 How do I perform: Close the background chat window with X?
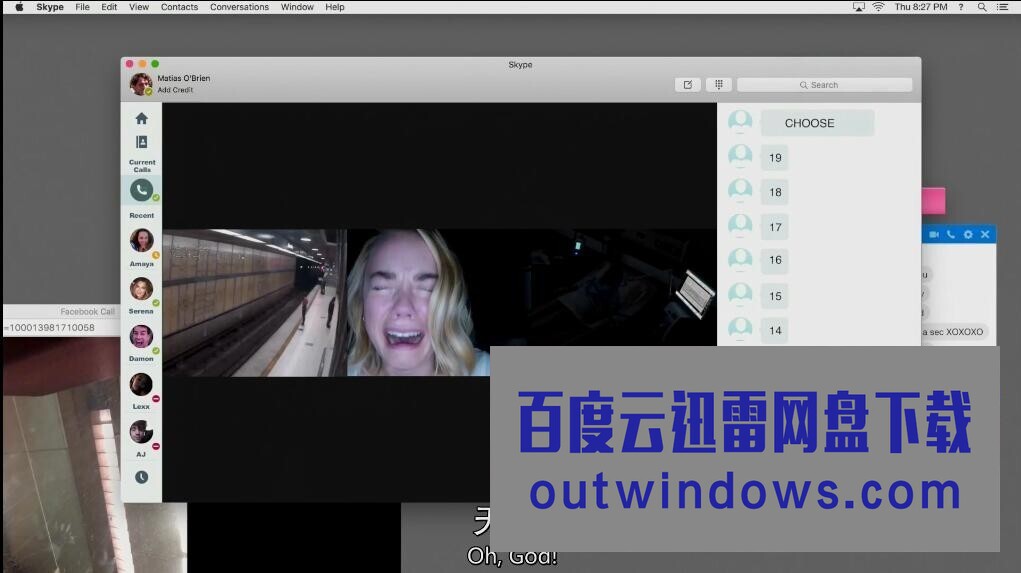(985, 234)
